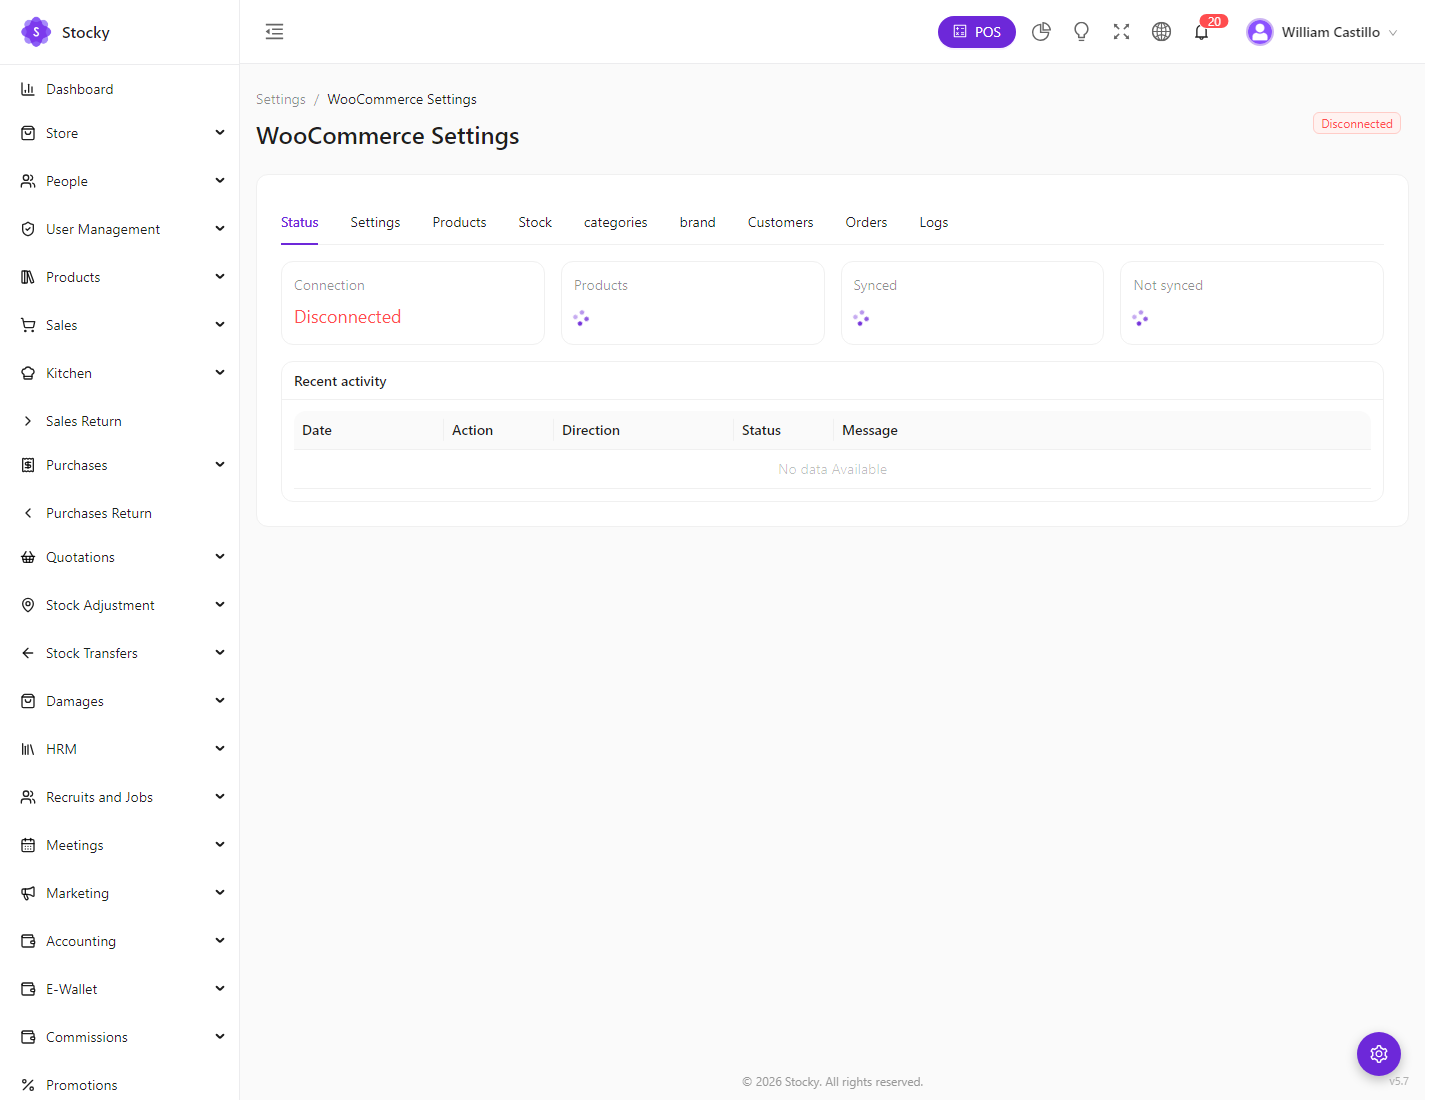Switch to the Products tab
This screenshot has width=1440, height=1100.
pyautogui.click(x=459, y=222)
